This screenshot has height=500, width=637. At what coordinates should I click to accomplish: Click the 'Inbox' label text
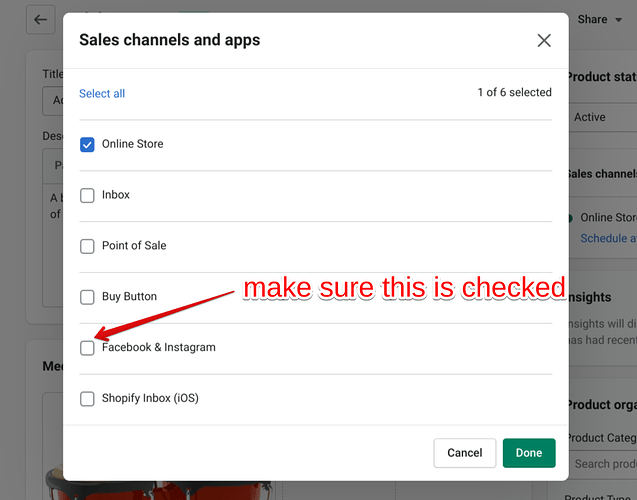click(116, 195)
